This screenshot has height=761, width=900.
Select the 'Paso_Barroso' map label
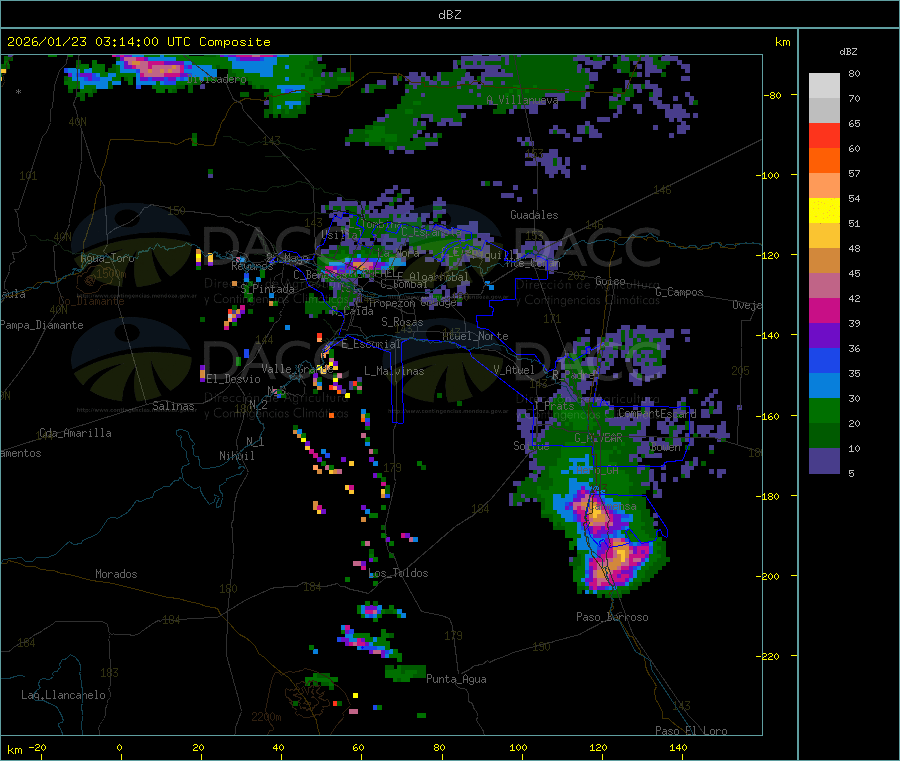point(612,618)
